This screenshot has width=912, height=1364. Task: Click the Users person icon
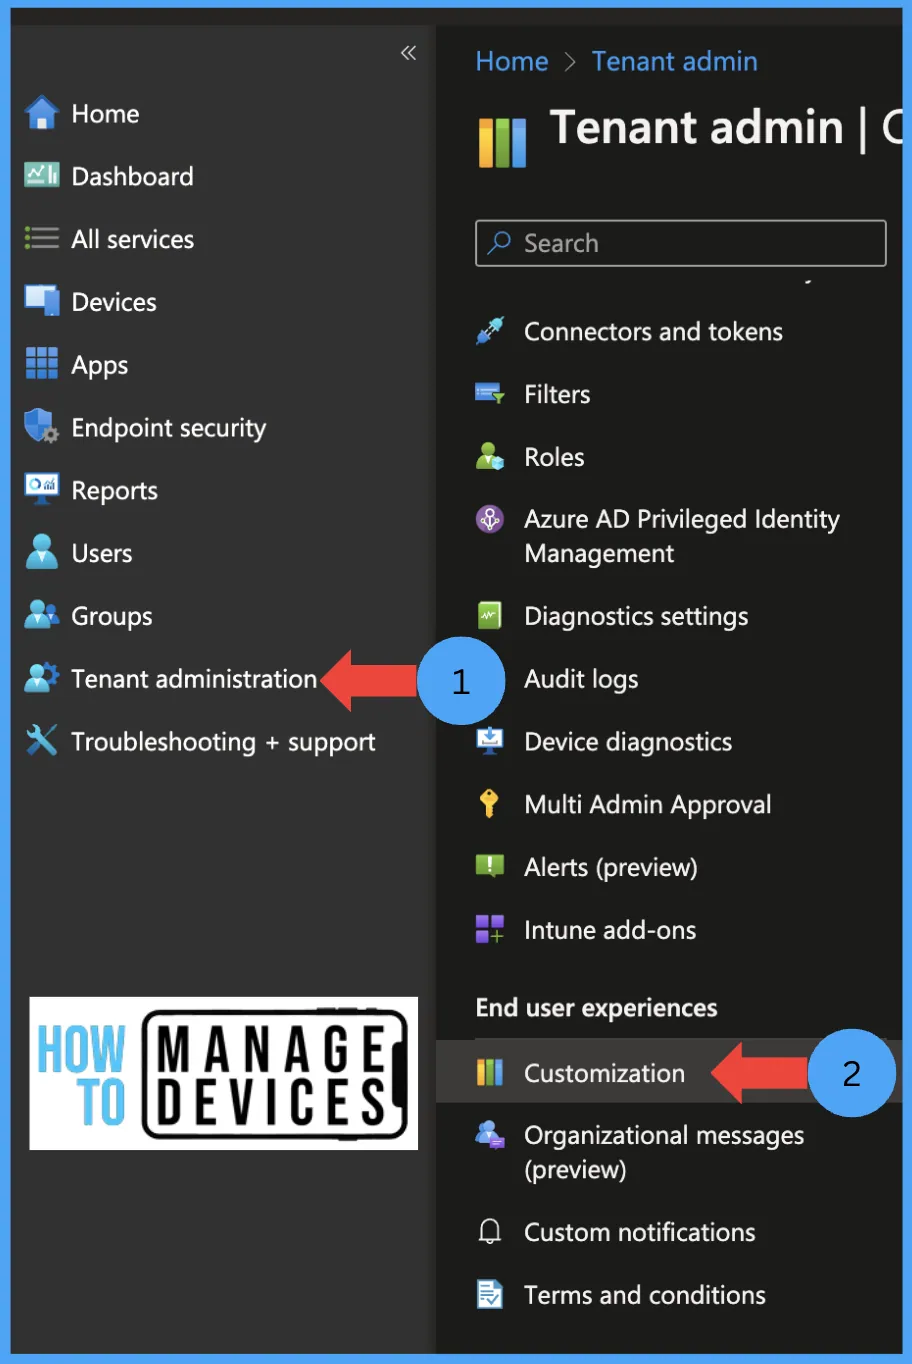click(41, 552)
